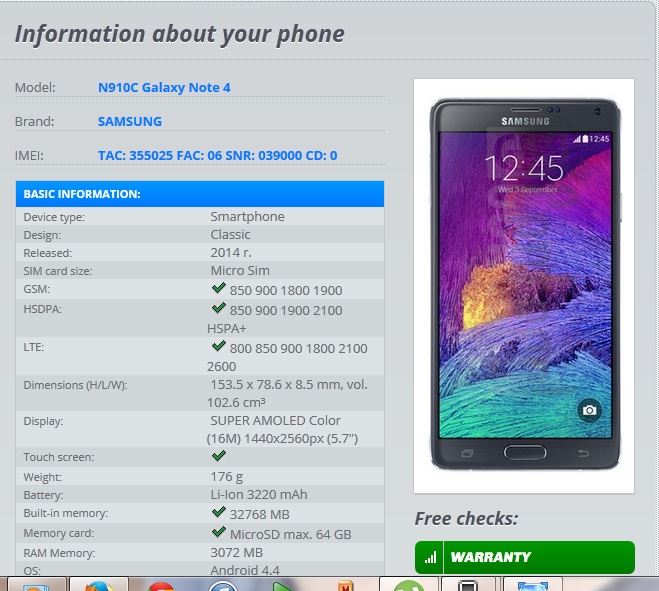Open the SAMSUNG brand link

coord(130,121)
